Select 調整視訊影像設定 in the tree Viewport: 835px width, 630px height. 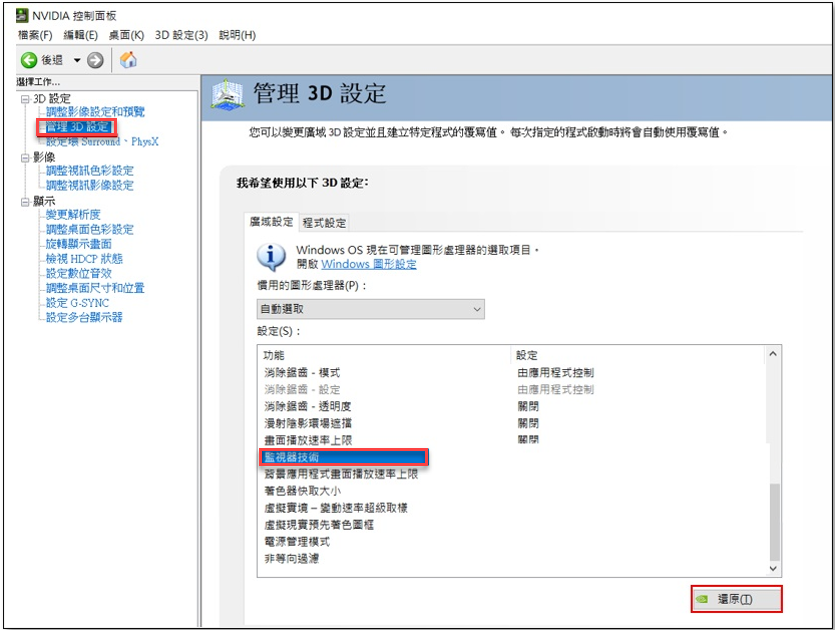coord(89,185)
